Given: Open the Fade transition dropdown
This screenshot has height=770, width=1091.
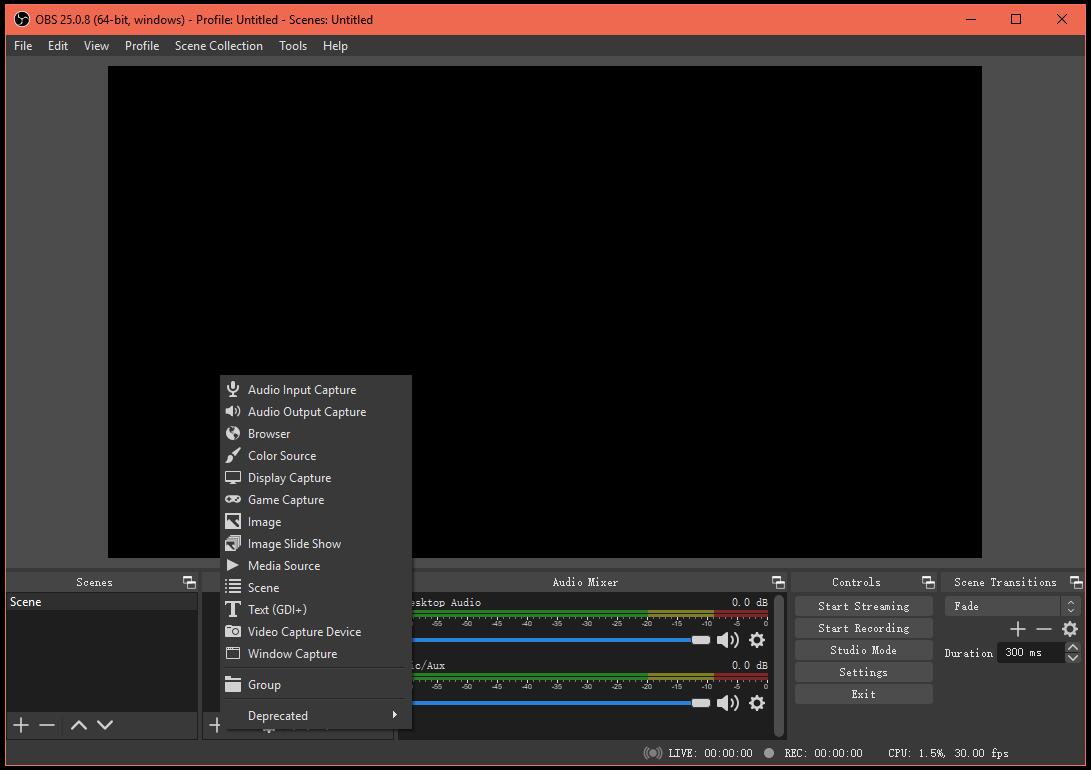Looking at the screenshot, I should pyautogui.click(x=1012, y=607).
